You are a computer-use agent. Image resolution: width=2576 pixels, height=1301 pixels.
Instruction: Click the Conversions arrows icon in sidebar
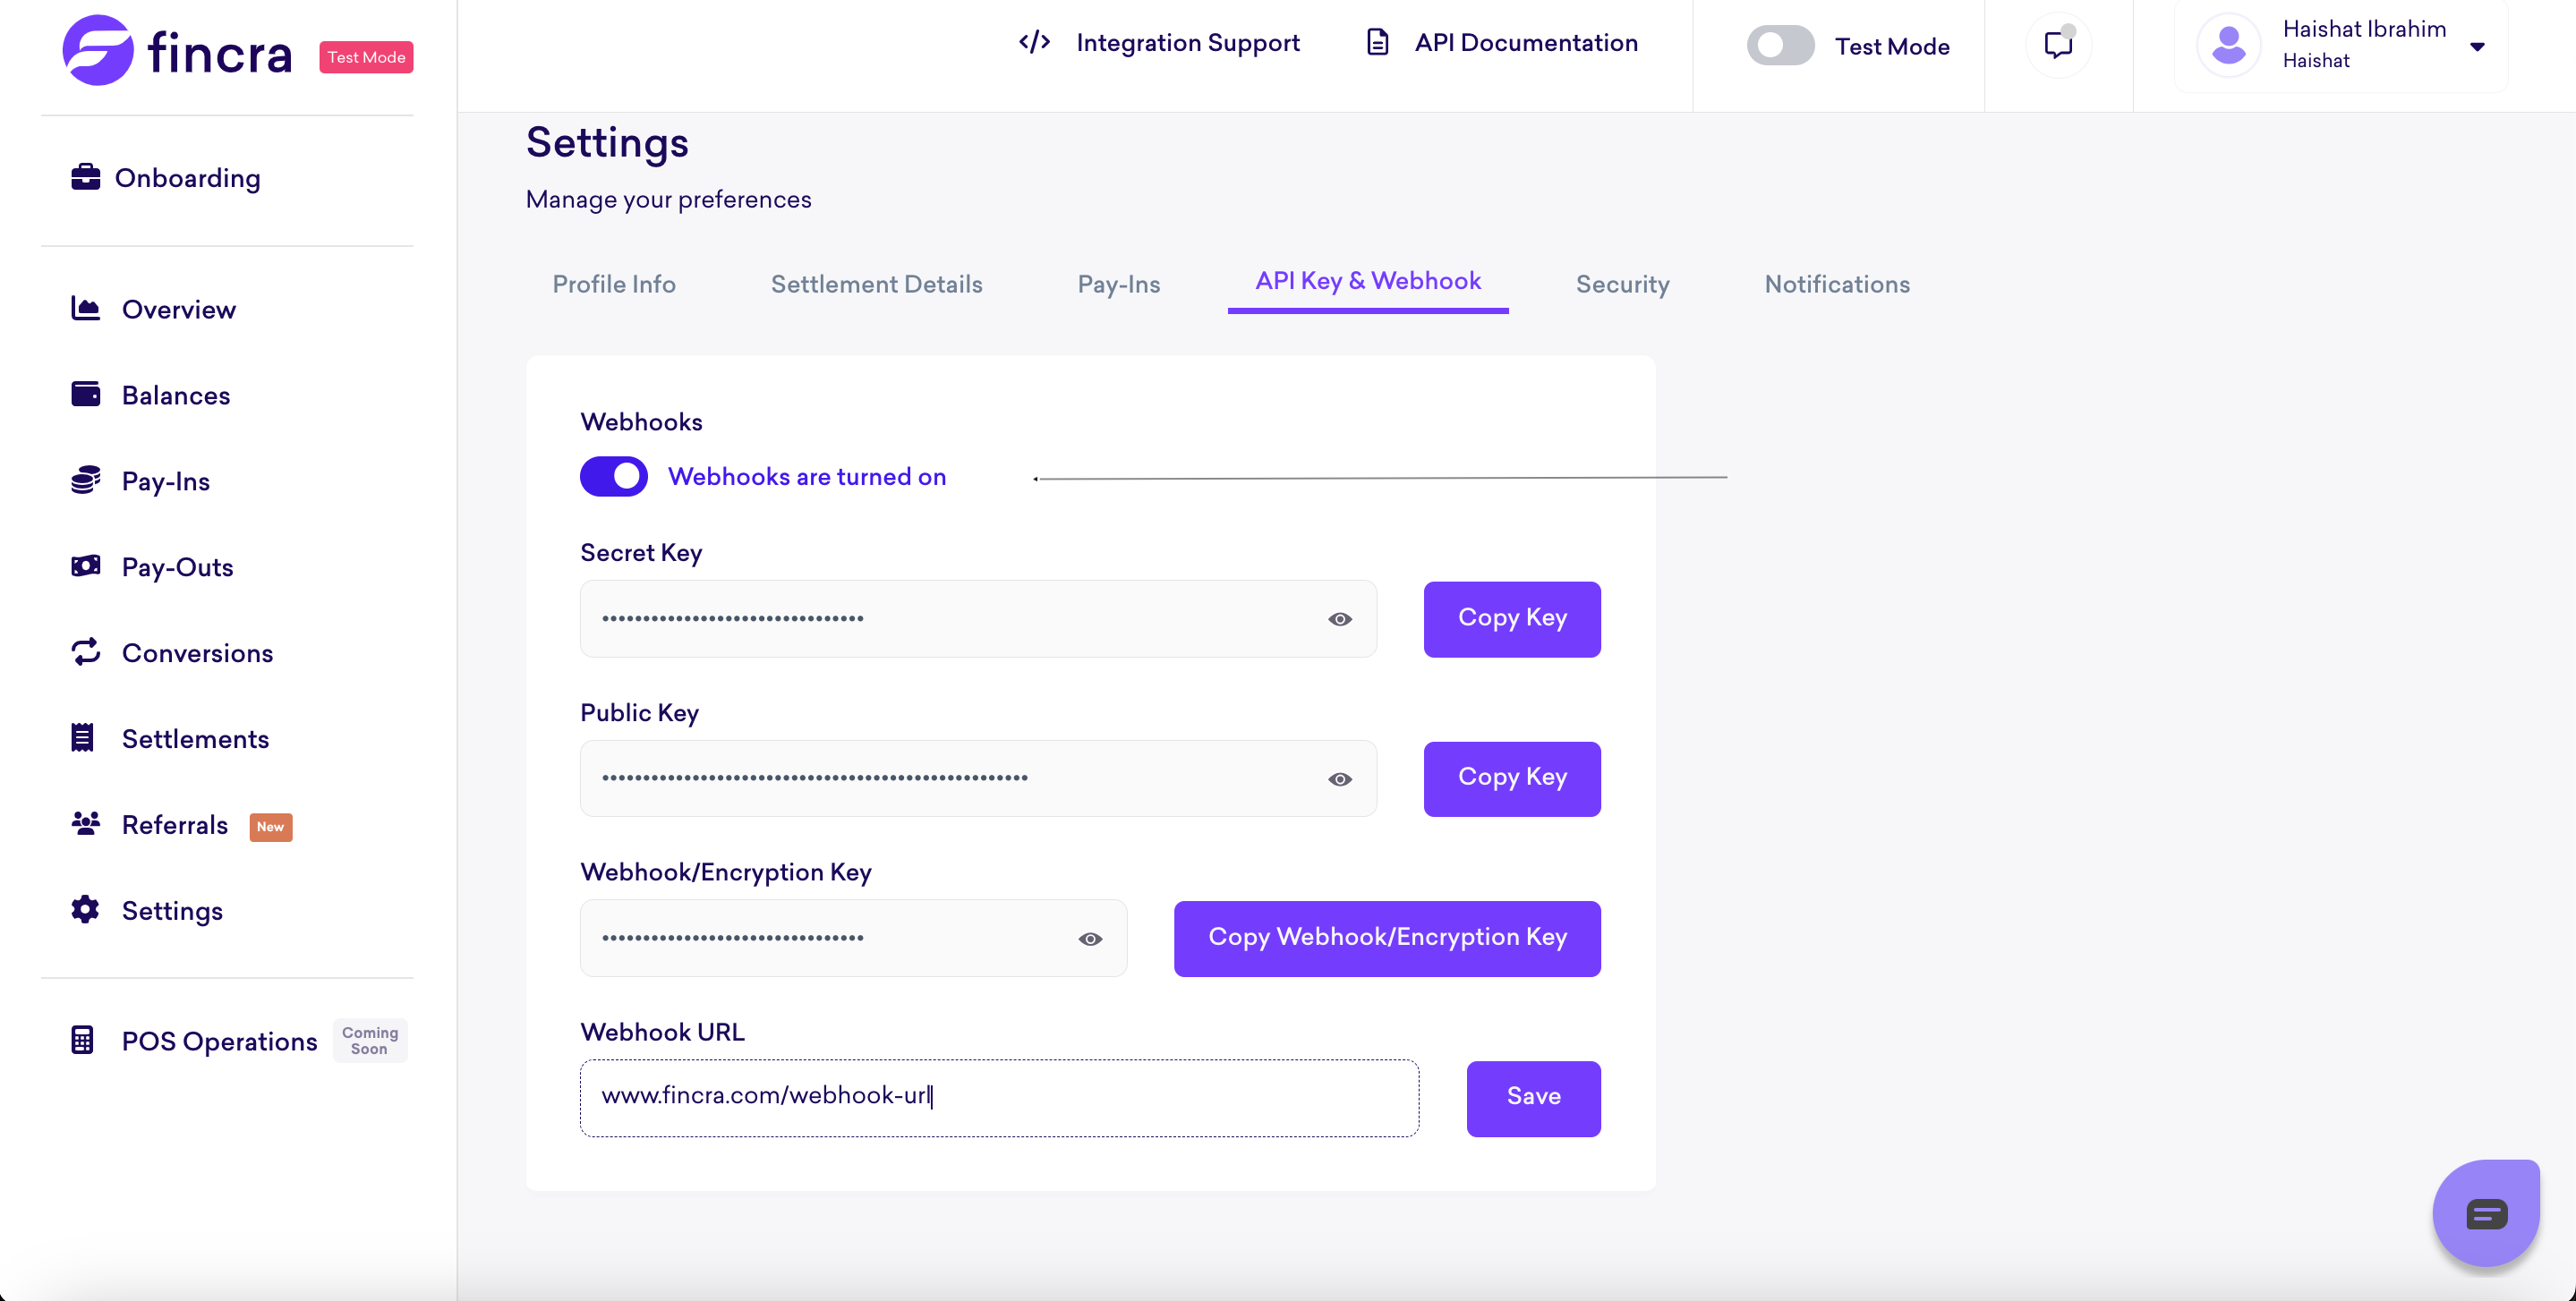coord(86,652)
